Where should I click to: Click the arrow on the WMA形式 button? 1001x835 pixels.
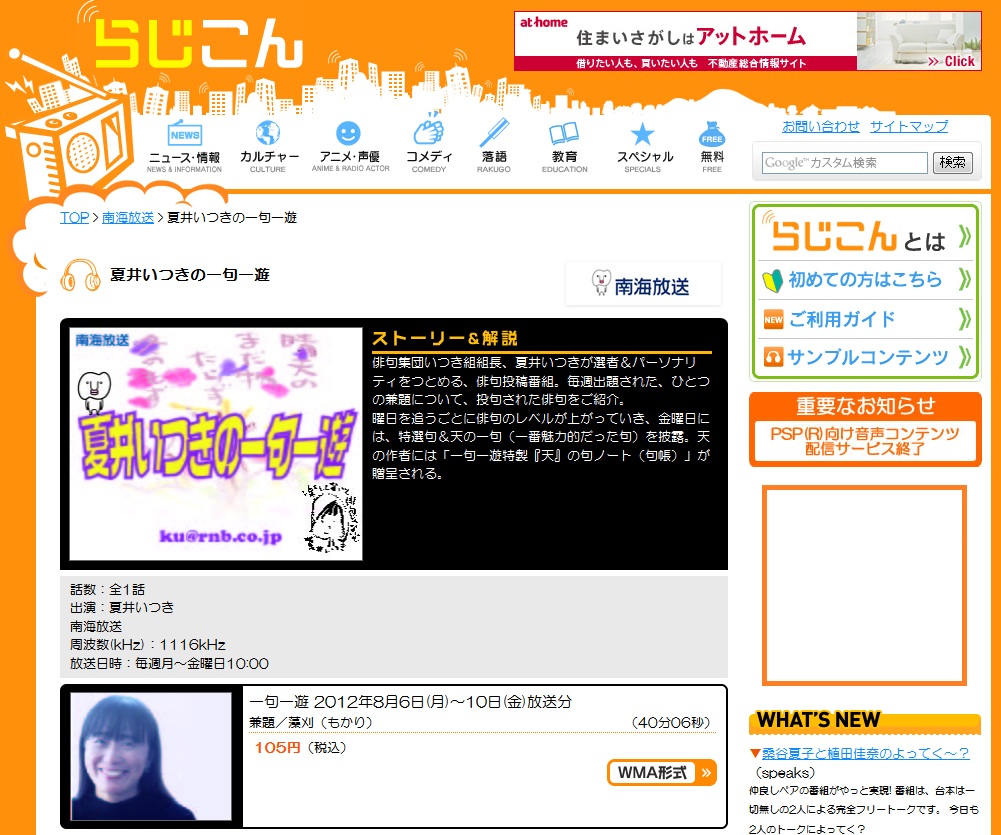click(x=706, y=772)
